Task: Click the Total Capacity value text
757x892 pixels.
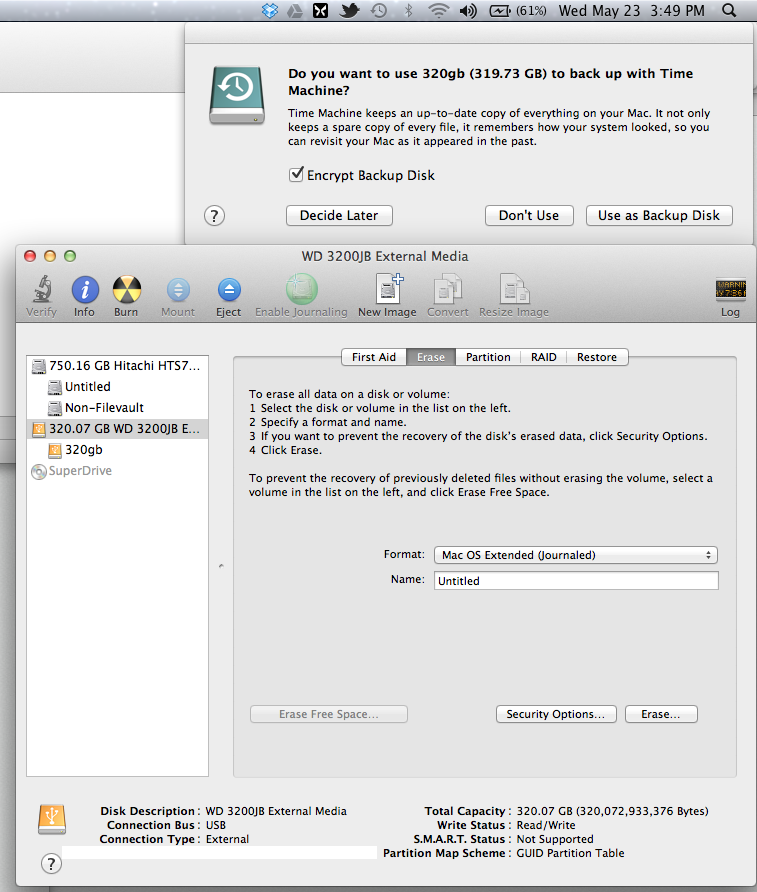Action: click(613, 811)
